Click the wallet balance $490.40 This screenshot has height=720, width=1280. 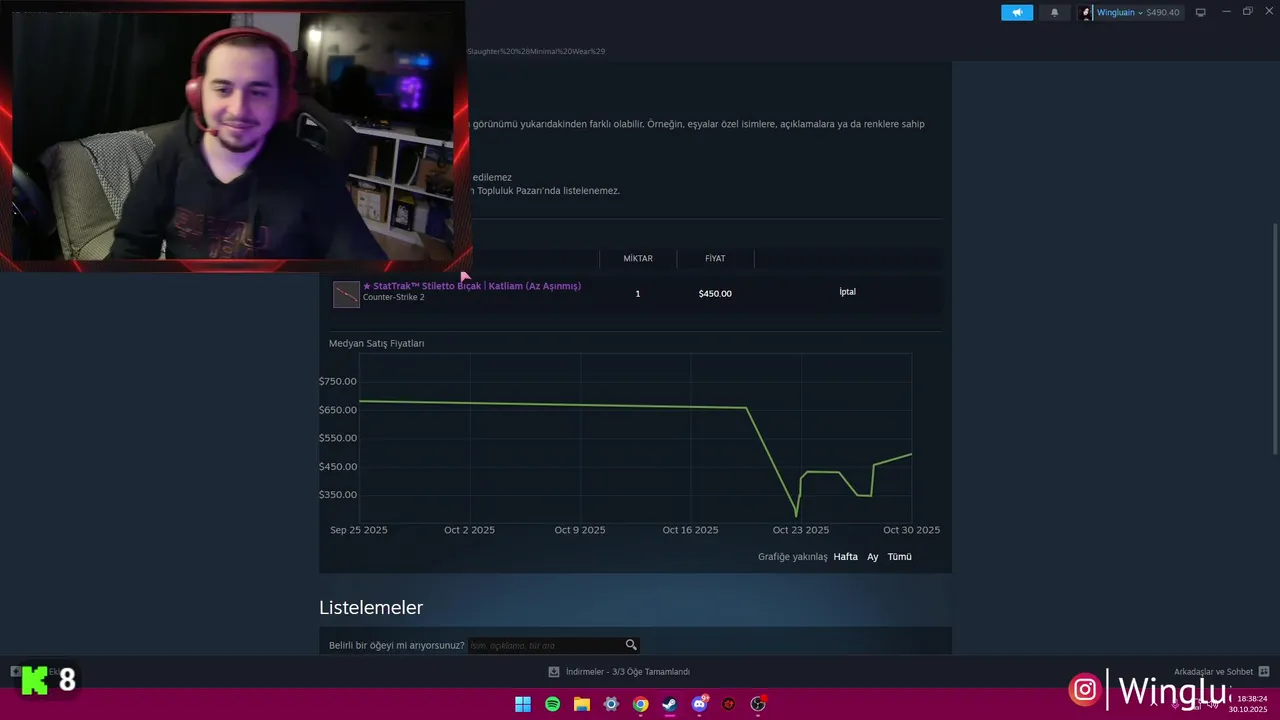point(1163,12)
